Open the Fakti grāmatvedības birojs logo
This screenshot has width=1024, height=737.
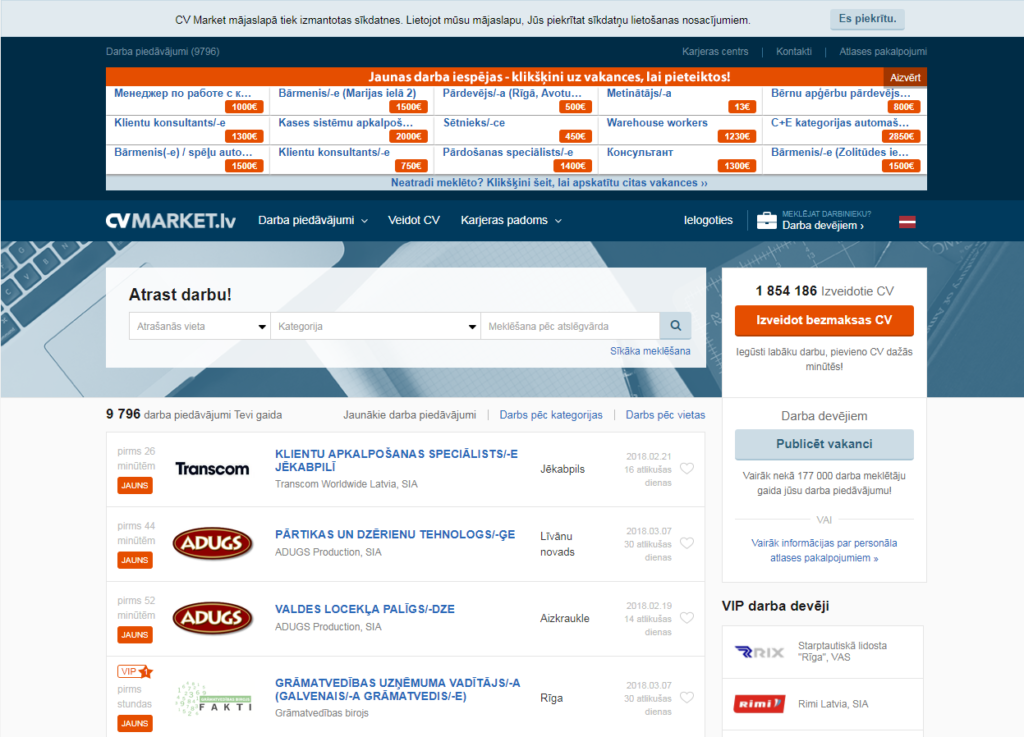coord(214,698)
